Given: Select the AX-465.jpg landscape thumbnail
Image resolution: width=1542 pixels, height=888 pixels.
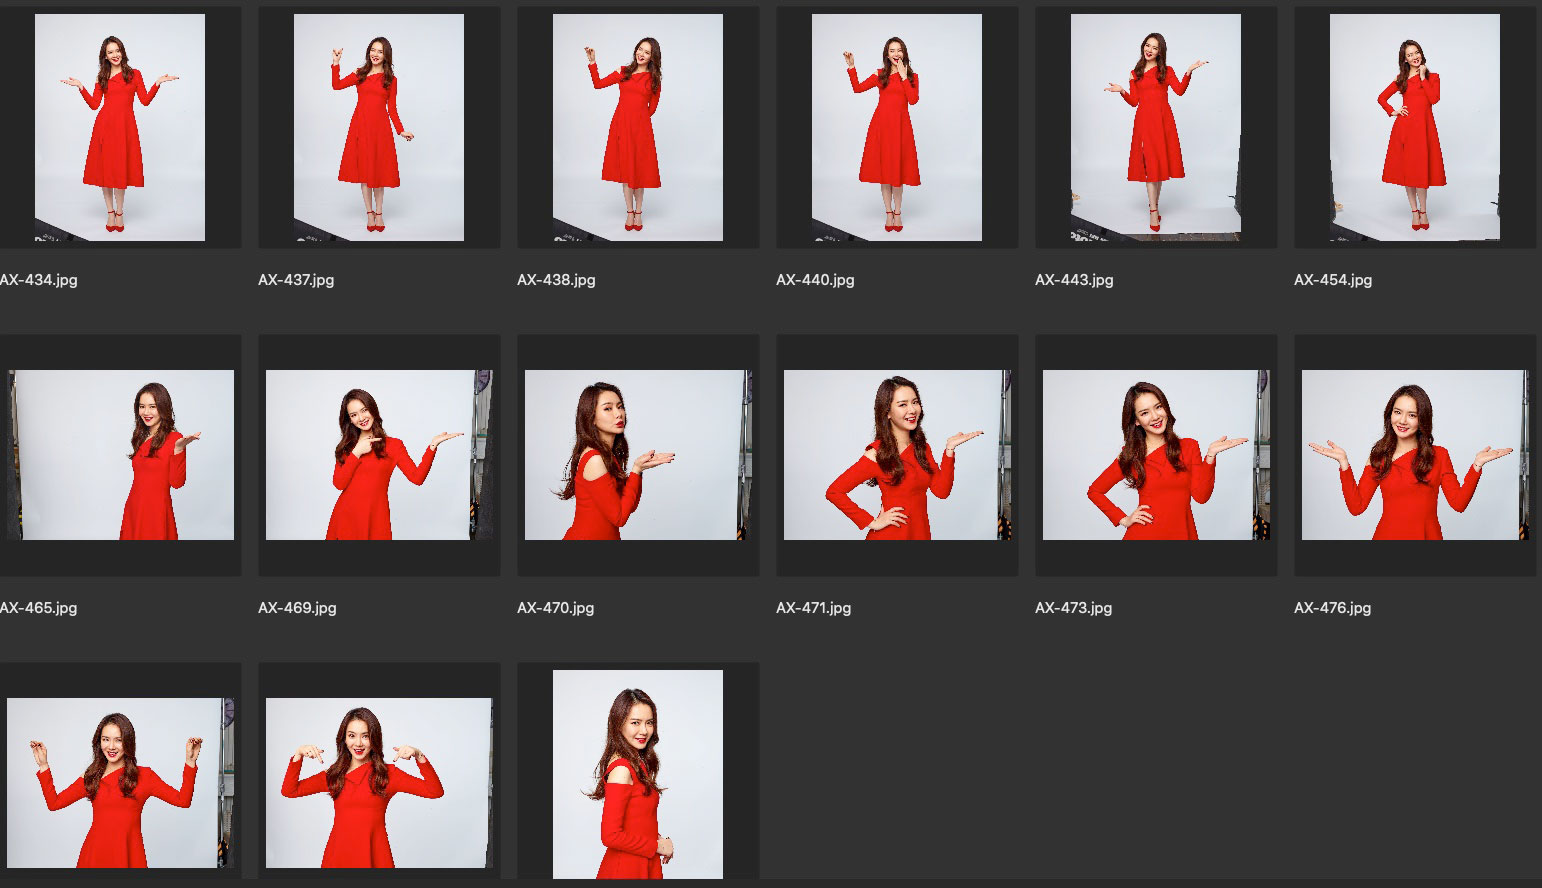Looking at the screenshot, I should point(120,455).
